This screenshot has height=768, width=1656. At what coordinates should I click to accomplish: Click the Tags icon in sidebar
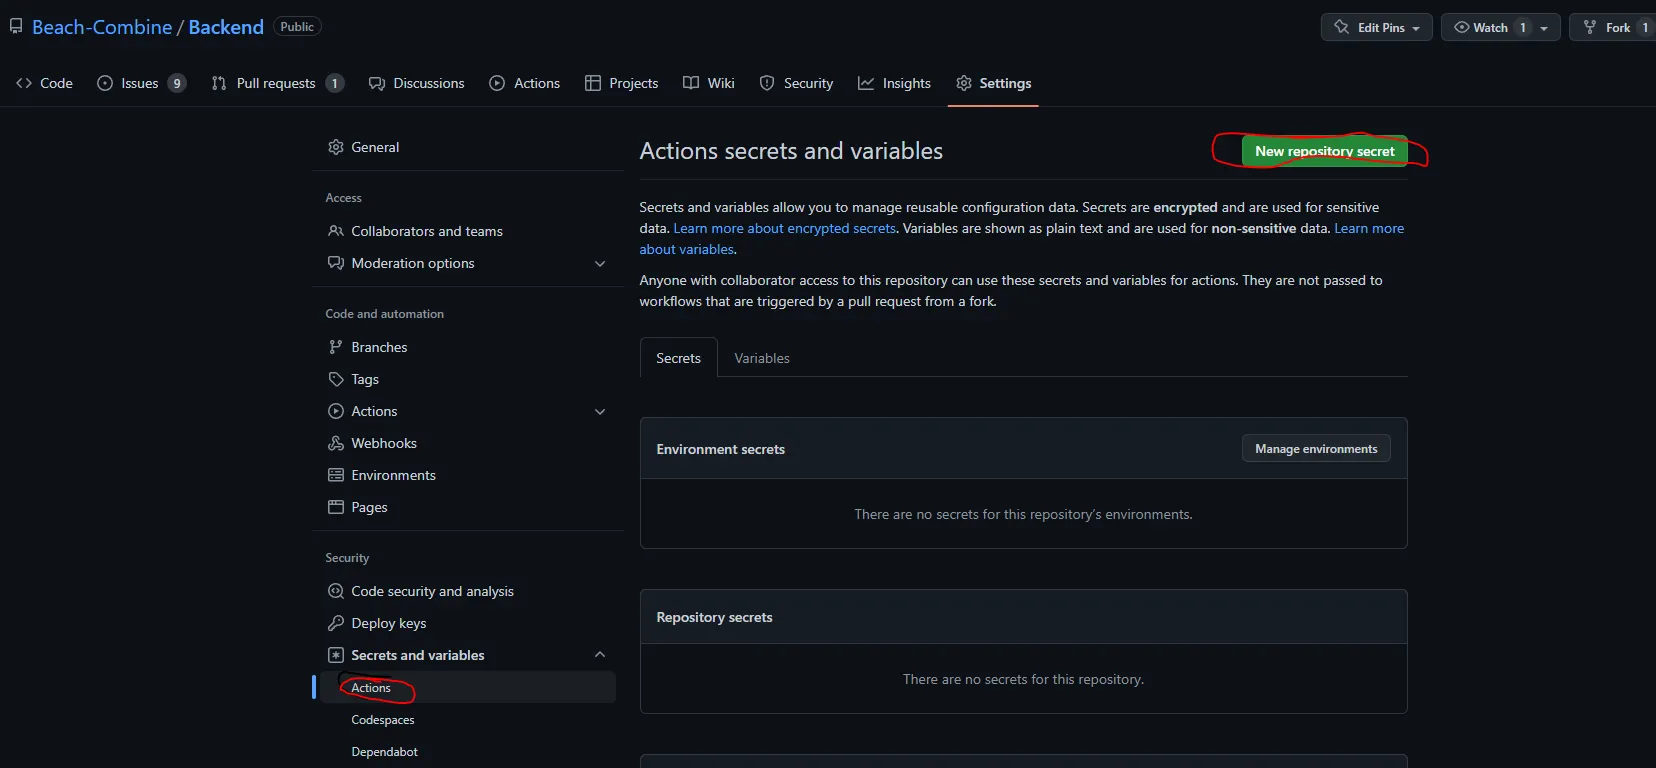pyautogui.click(x=336, y=379)
